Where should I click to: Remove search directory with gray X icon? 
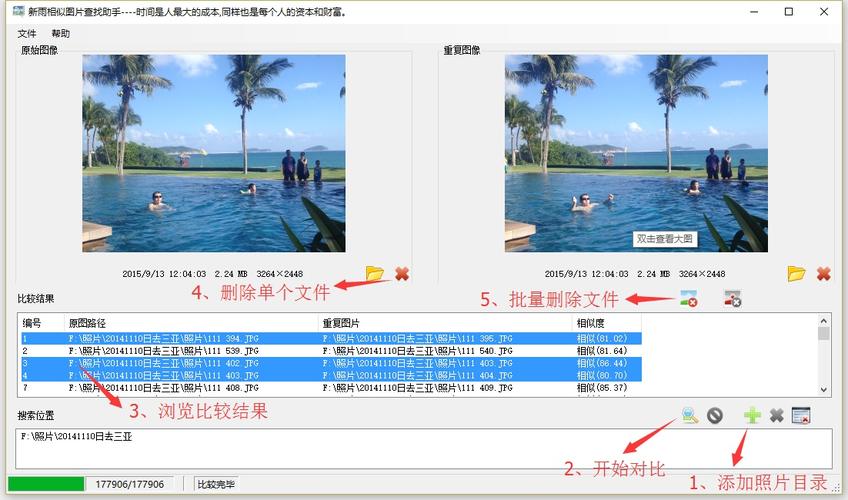point(777,415)
